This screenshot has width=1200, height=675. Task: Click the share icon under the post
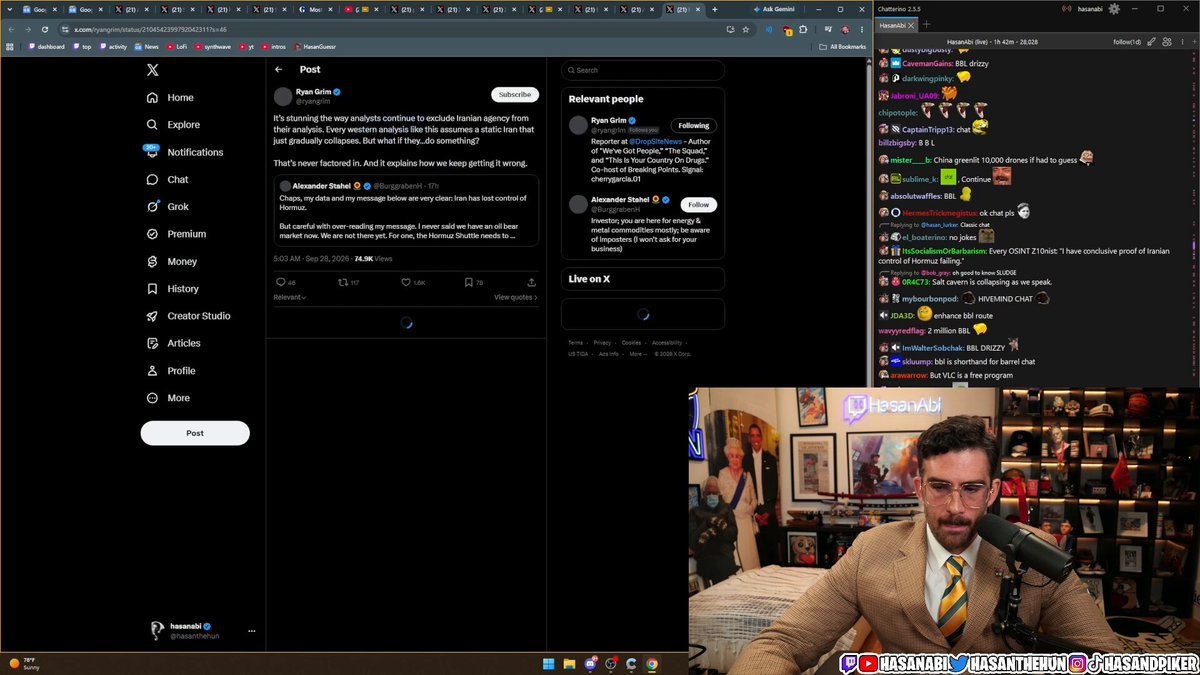tap(532, 283)
